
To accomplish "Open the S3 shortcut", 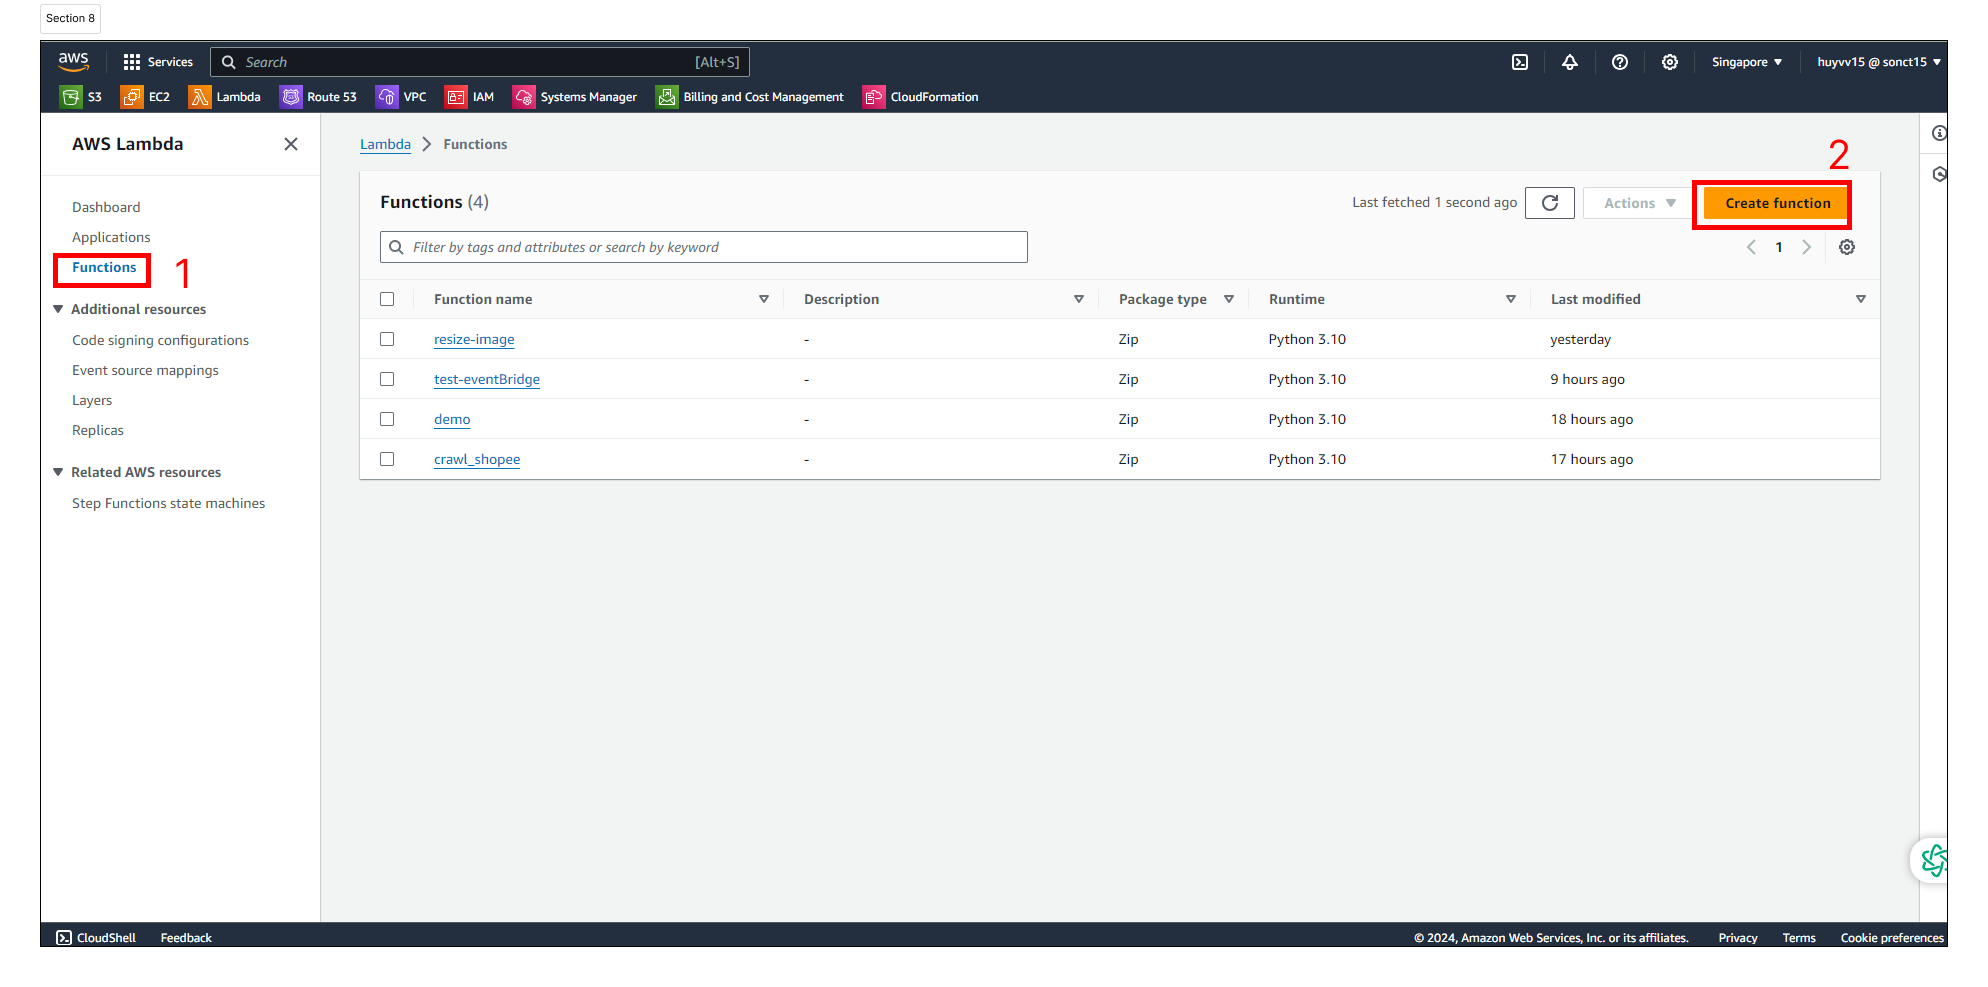I will pos(82,97).
